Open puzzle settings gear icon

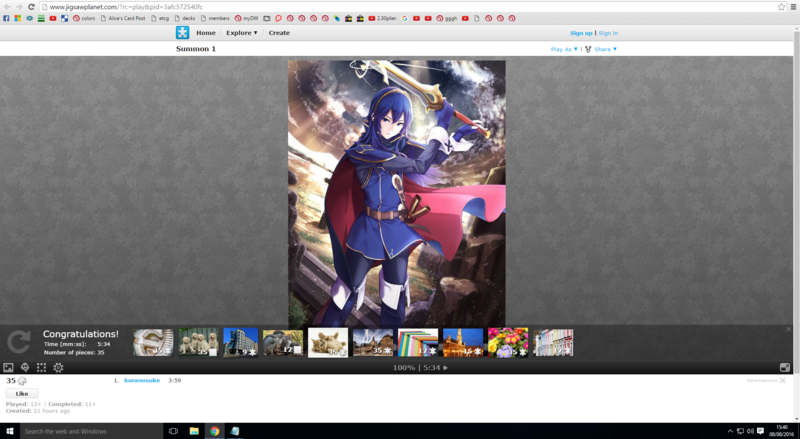[x=58, y=368]
